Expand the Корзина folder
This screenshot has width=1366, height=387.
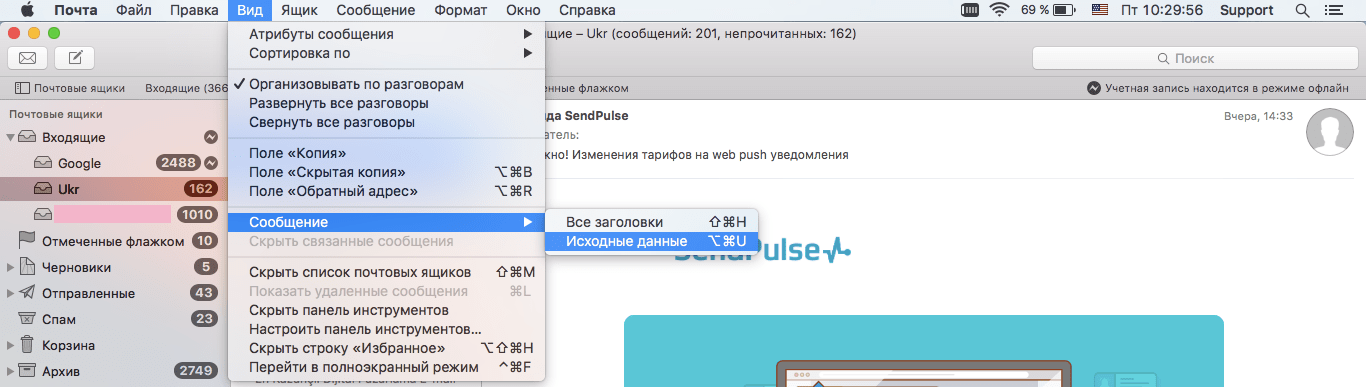[11, 345]
